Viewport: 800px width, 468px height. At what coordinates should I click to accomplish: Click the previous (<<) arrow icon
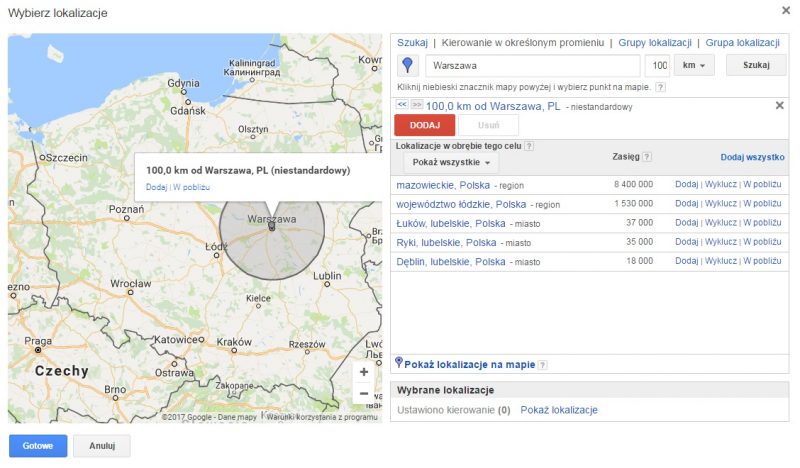pos(402,104)
